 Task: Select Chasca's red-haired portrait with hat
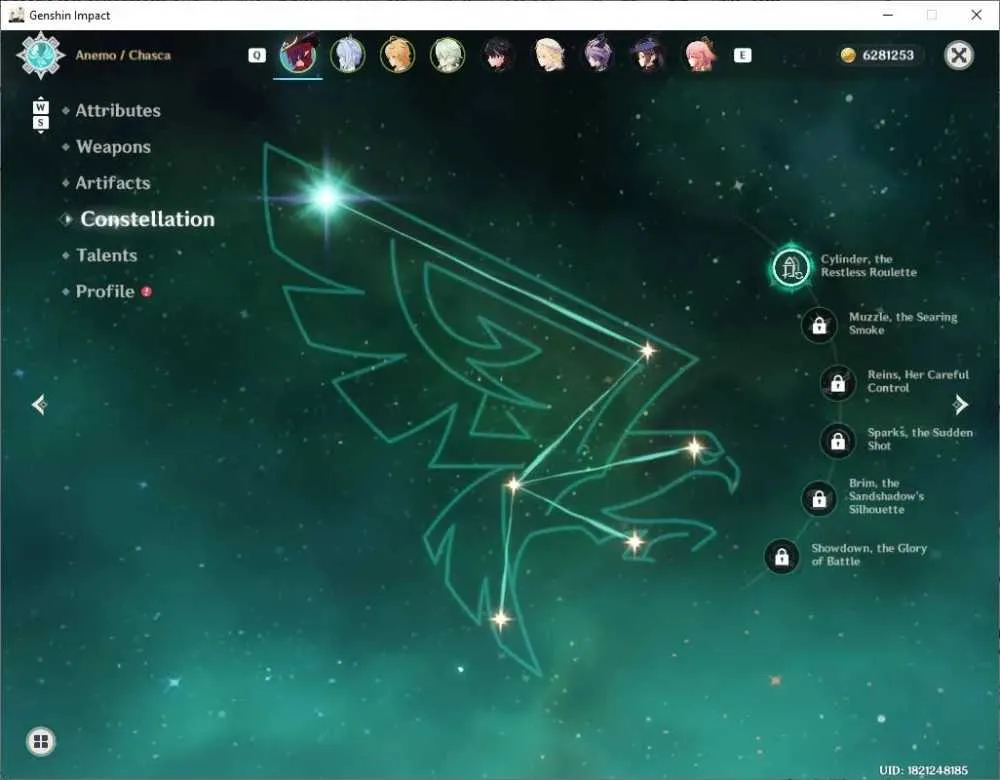298,55
